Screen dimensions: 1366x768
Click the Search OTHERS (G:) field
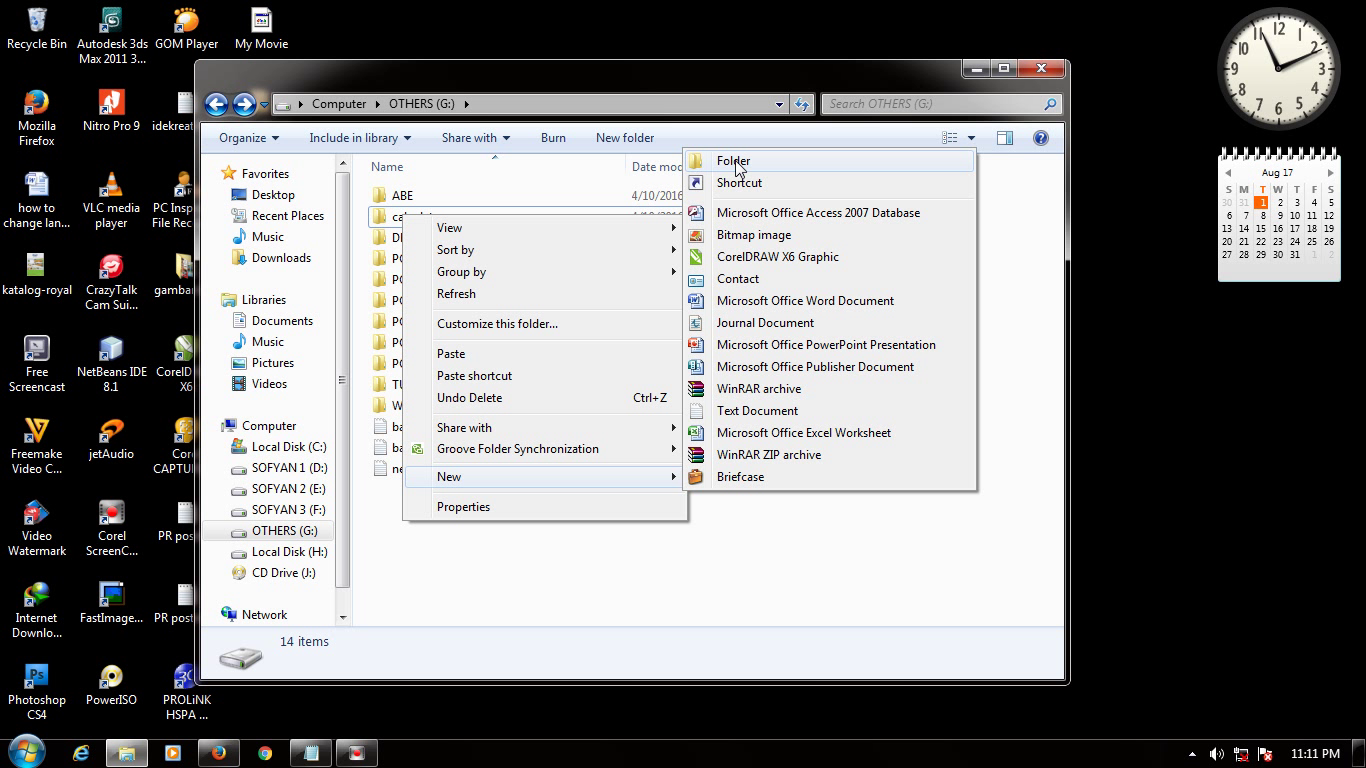pos(940,104)
